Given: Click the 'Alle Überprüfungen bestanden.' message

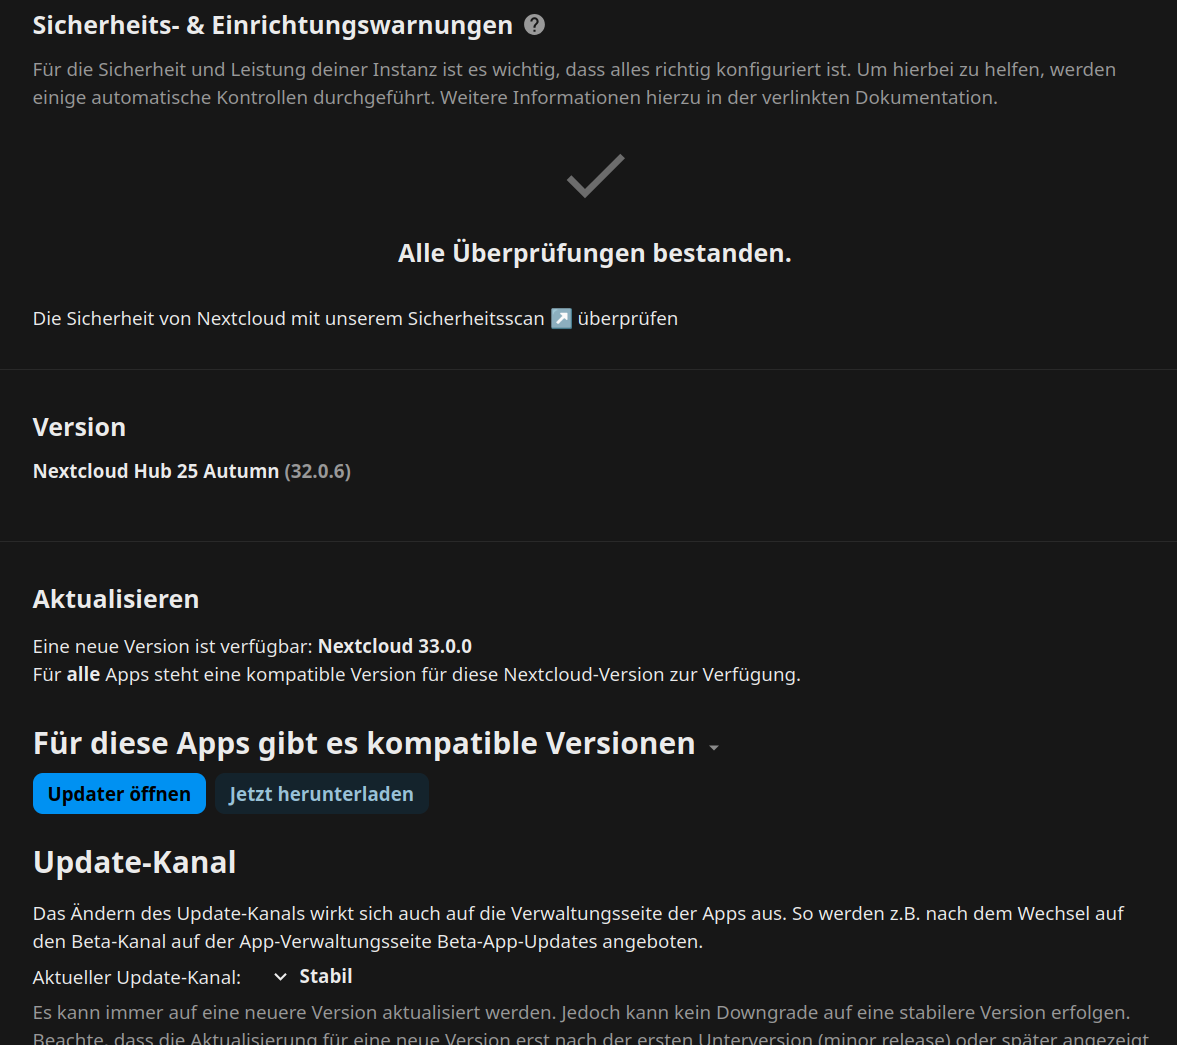Looking at the screenshot, I should pos(594,253).
